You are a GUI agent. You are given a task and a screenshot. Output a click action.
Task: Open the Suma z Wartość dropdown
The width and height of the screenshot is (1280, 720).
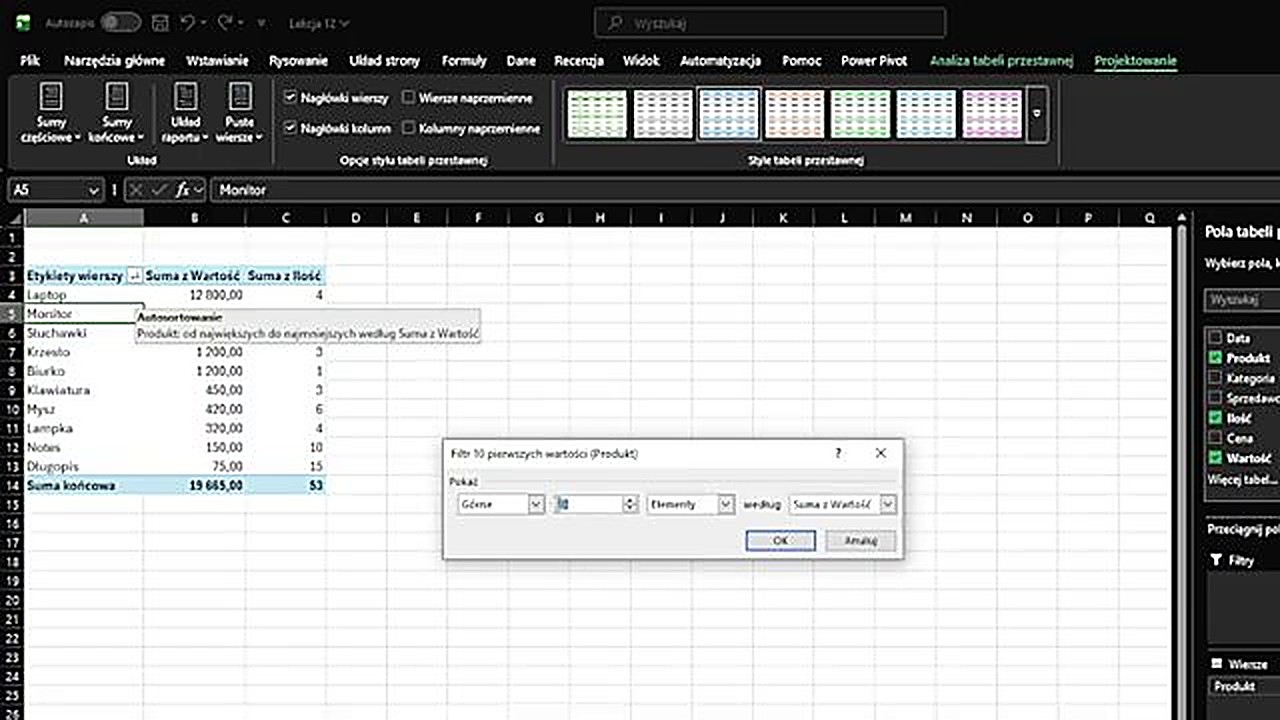[x=887, y=505]
